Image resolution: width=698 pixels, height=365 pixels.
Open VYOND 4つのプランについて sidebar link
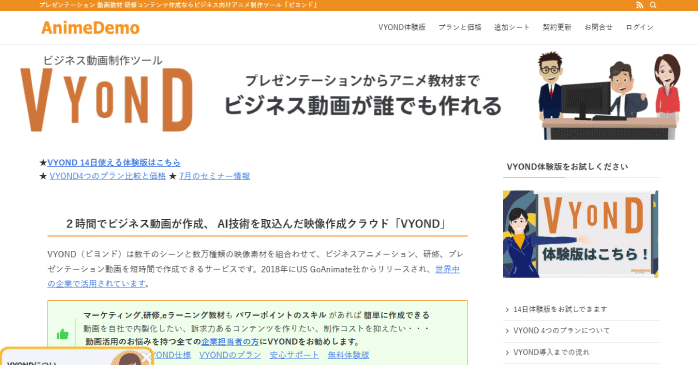[x=561, y=330]
